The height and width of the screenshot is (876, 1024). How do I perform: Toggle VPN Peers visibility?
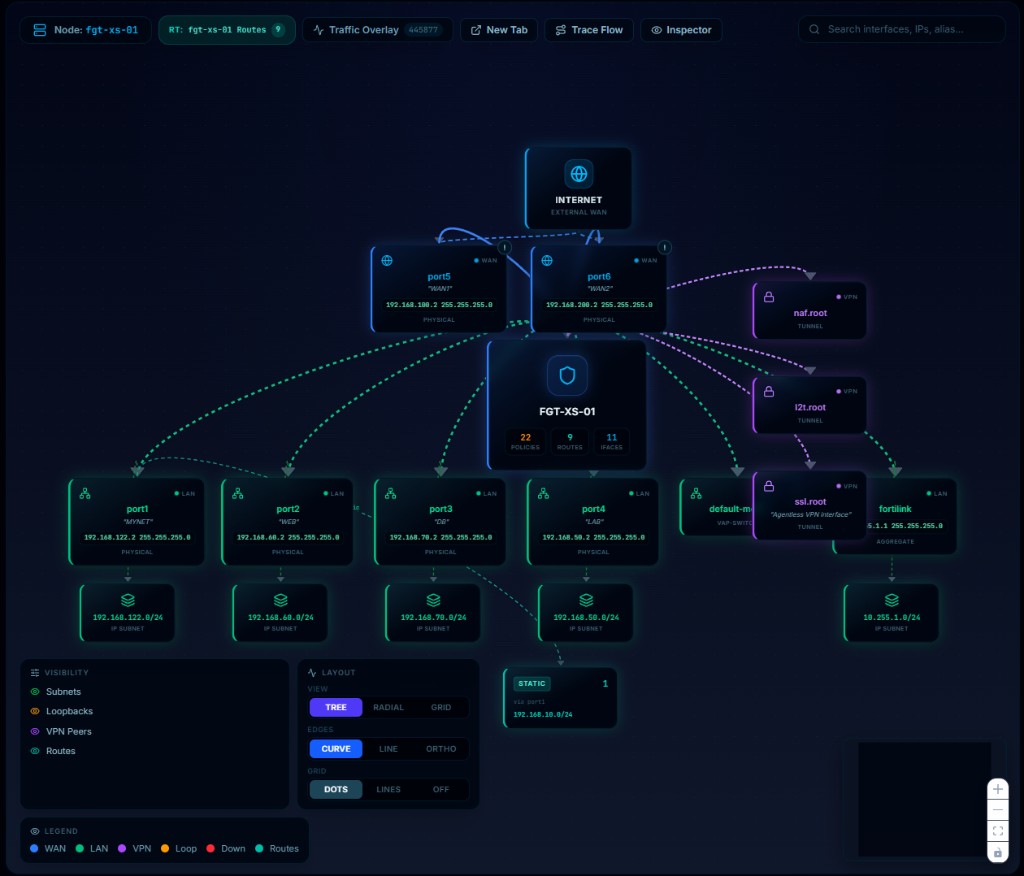point(61,732)
